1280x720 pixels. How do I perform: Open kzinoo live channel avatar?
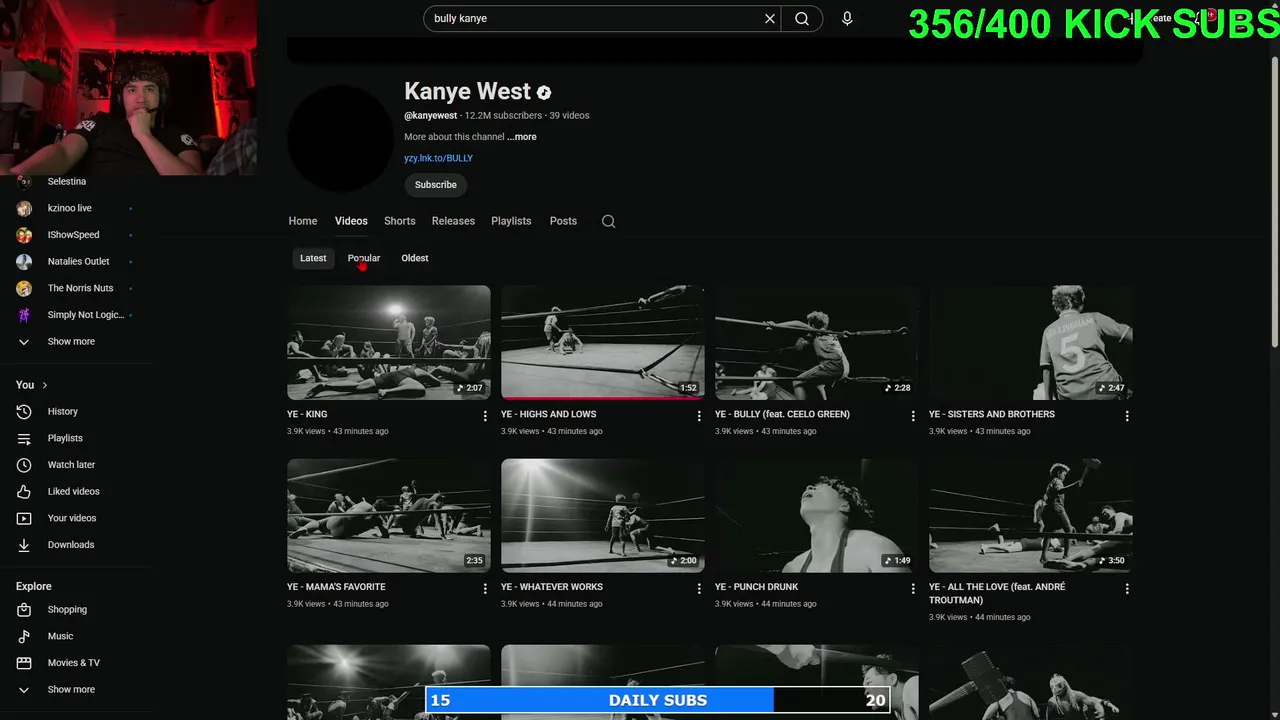coord(25,208)
